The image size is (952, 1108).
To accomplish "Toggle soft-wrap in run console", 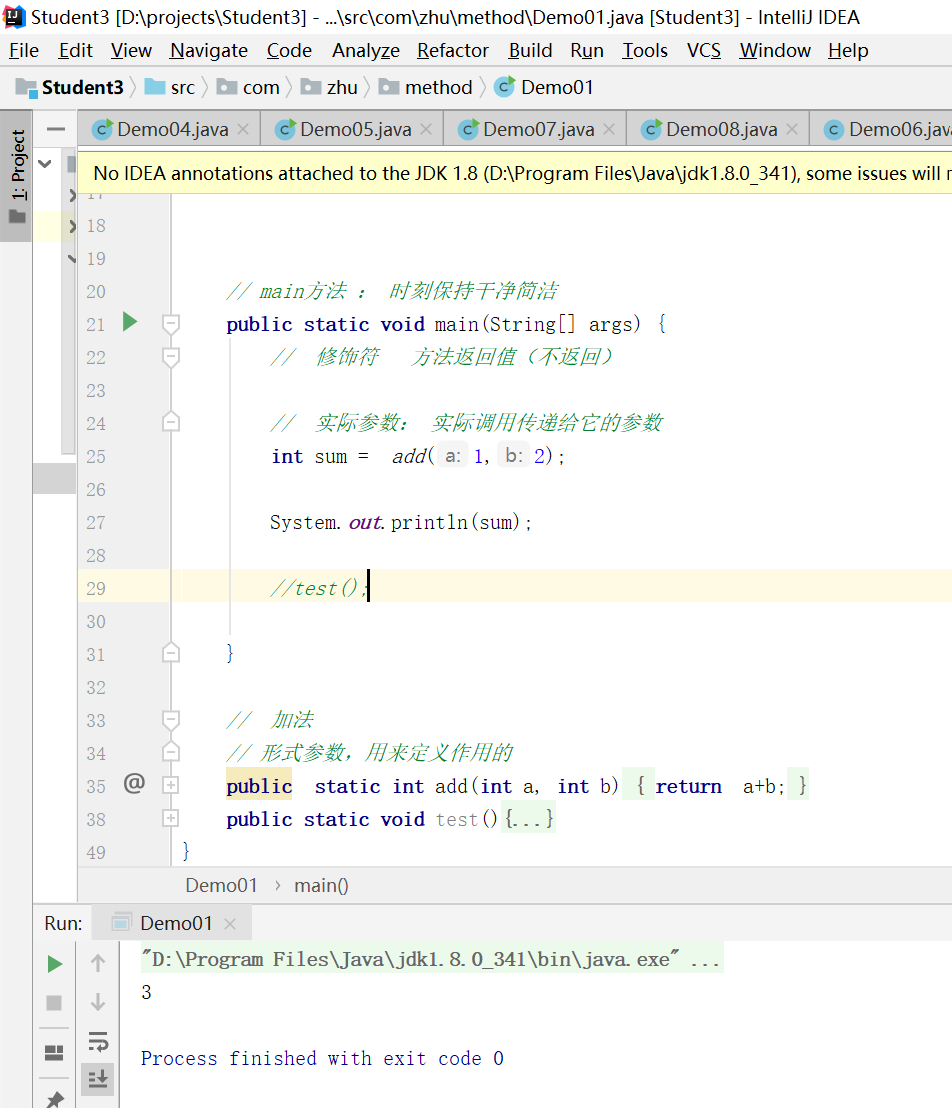I will click(98, 1041).
